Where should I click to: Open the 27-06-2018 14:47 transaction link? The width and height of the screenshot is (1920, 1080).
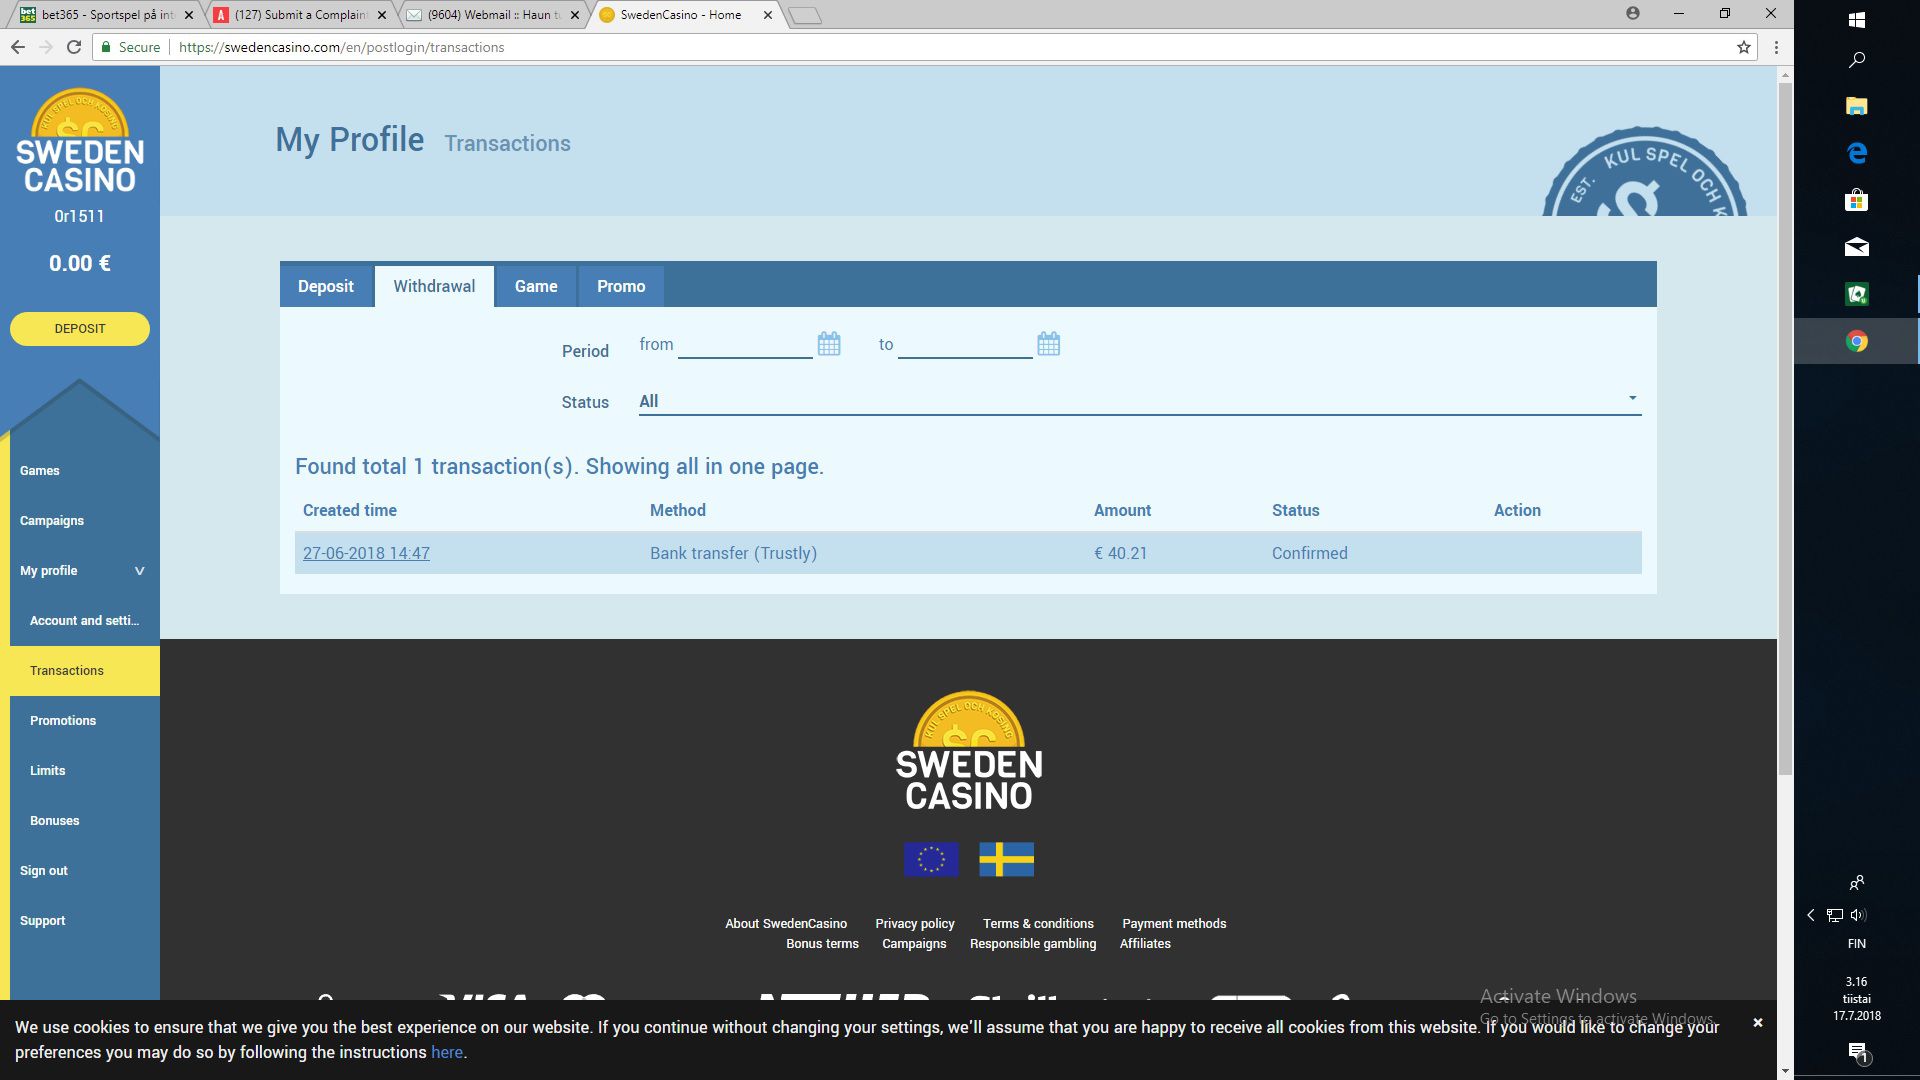coord(366,553)
